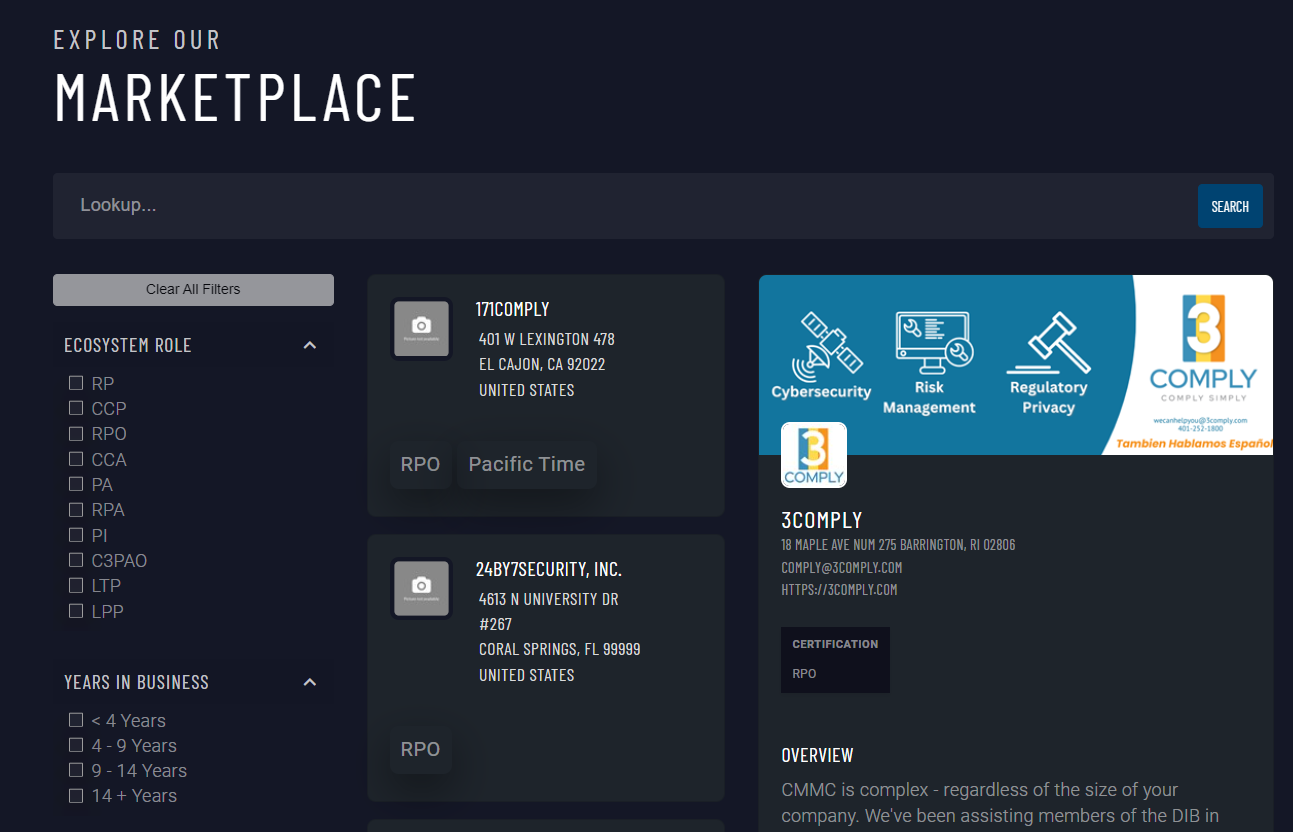Click the Marketplace page heading
Image resolution: width=1293 pixels, height=832 pixels.
235,97
